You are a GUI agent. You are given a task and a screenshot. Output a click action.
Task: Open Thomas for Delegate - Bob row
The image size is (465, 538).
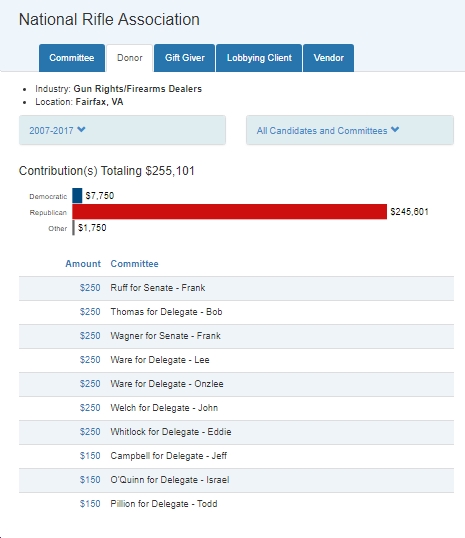(236, 312)
